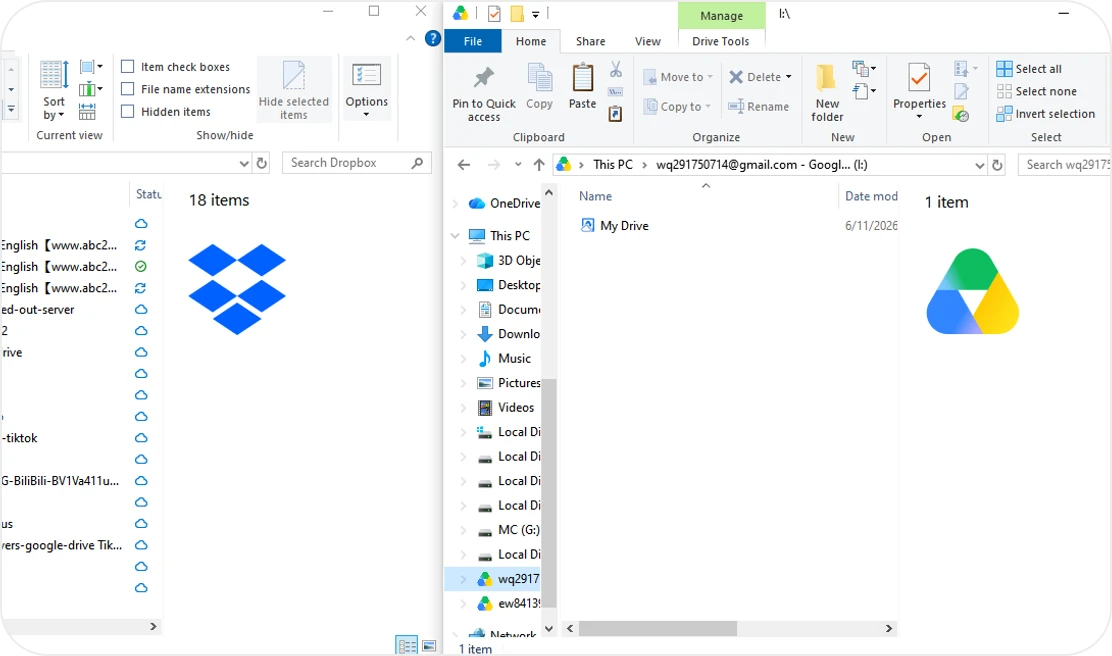Click the Rename button
This screenshot has width=1112, height=656.
click(759, 106)
